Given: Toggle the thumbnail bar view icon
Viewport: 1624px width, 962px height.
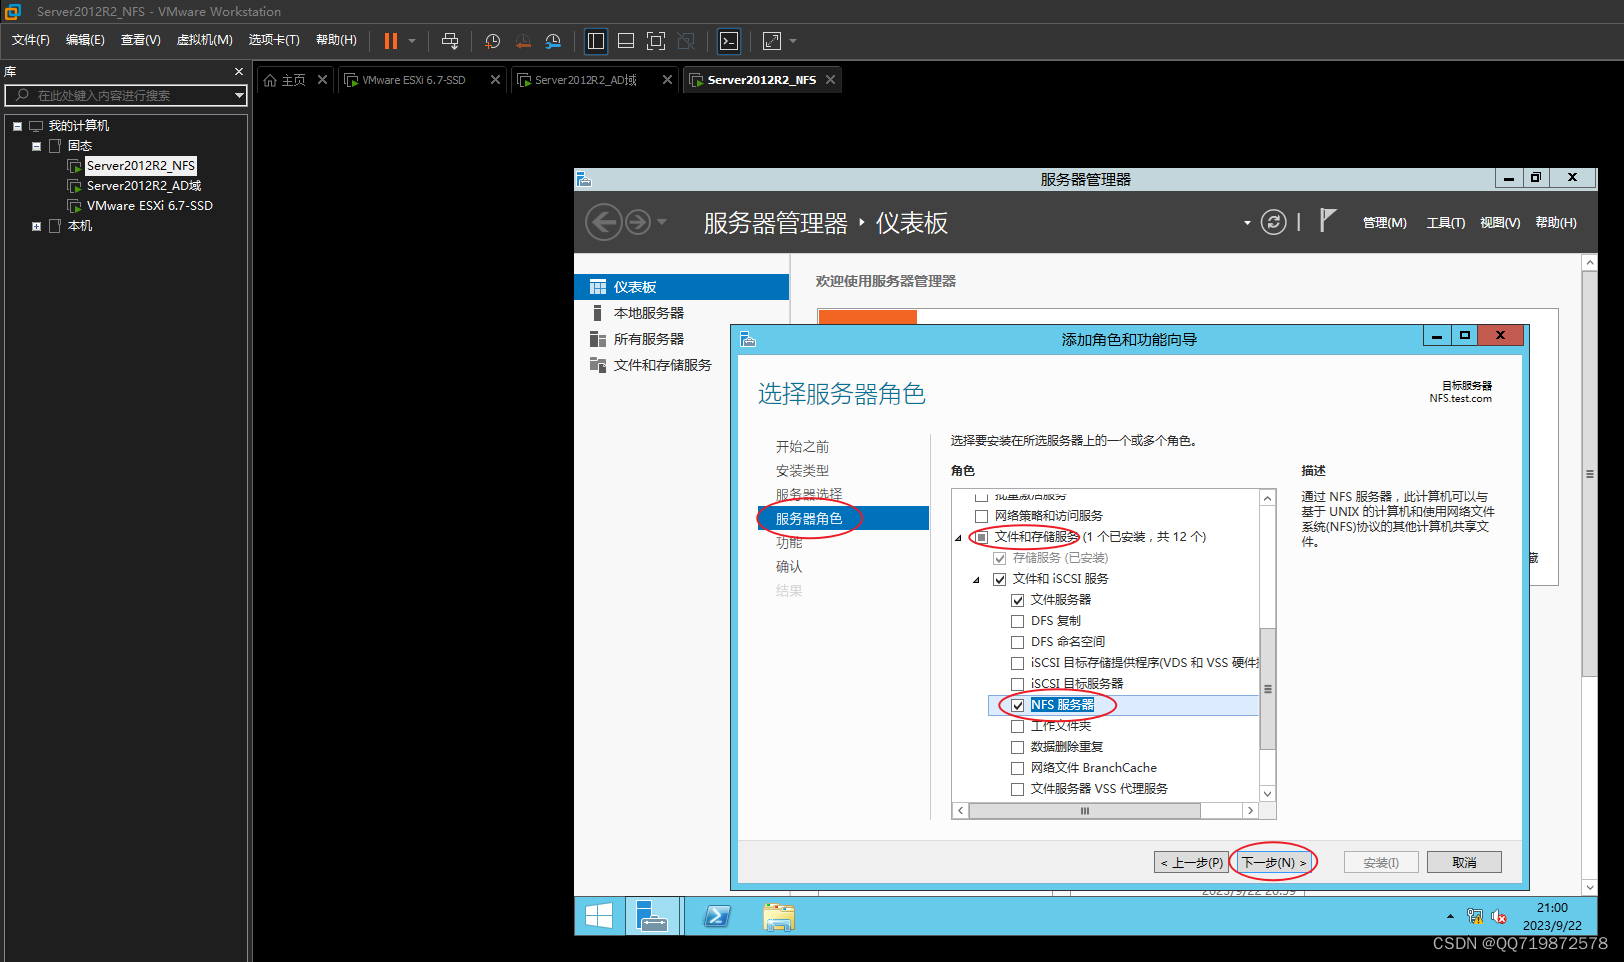Looking at the screenshot, I should [x=626, y=41].
